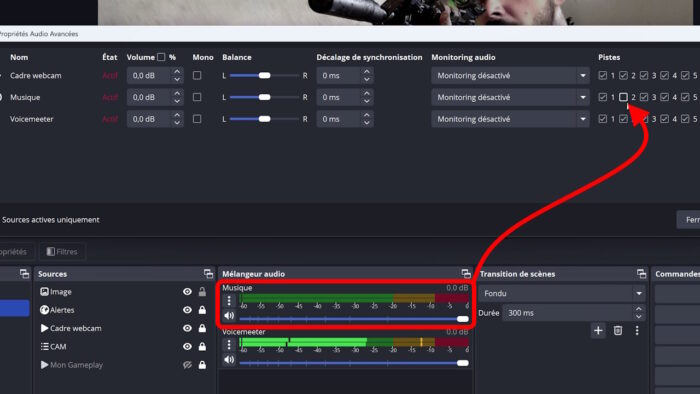700x394 pixels.
Task: Mute the Musique channel speaker icon
Action: click(229, 316)
